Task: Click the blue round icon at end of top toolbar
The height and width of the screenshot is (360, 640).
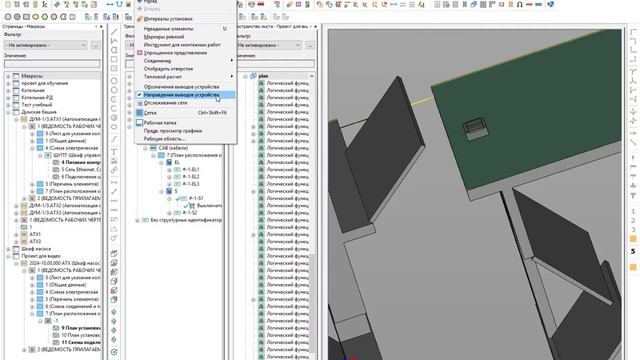Action: click(550, 4)
